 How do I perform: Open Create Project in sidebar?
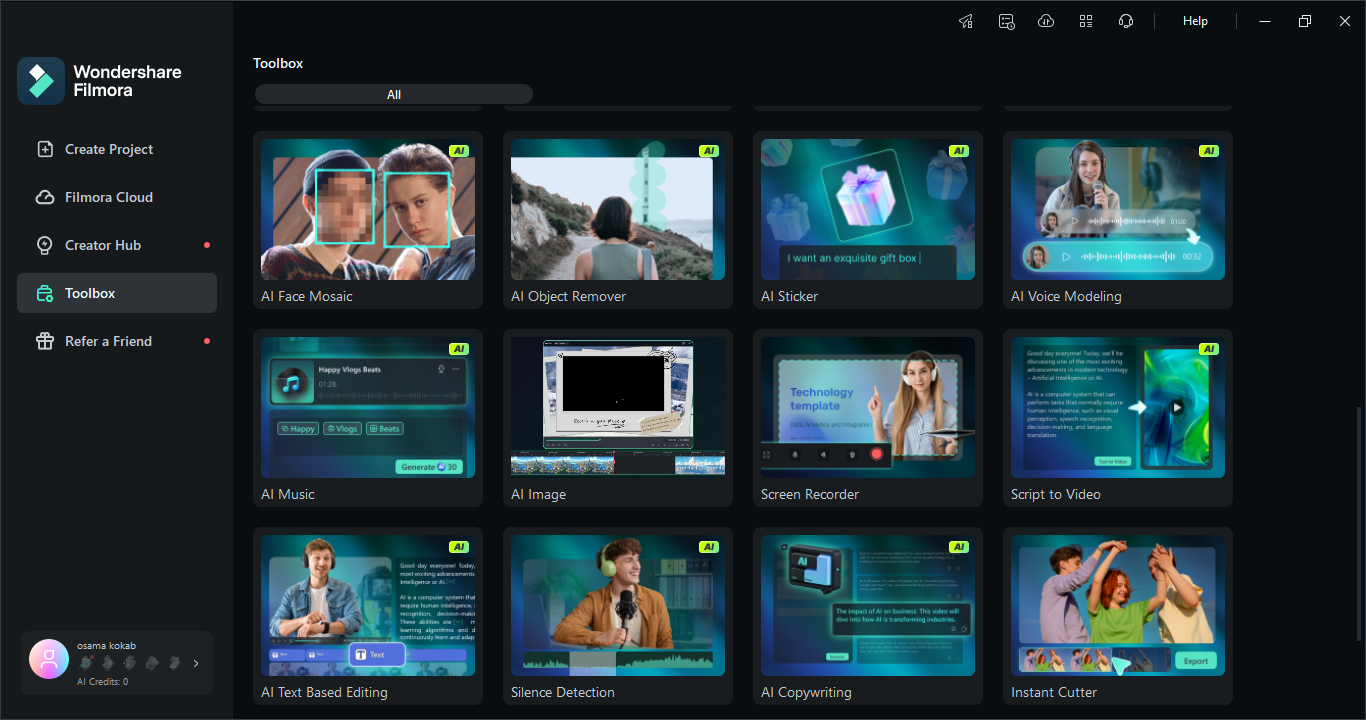(x=109, y=149)
